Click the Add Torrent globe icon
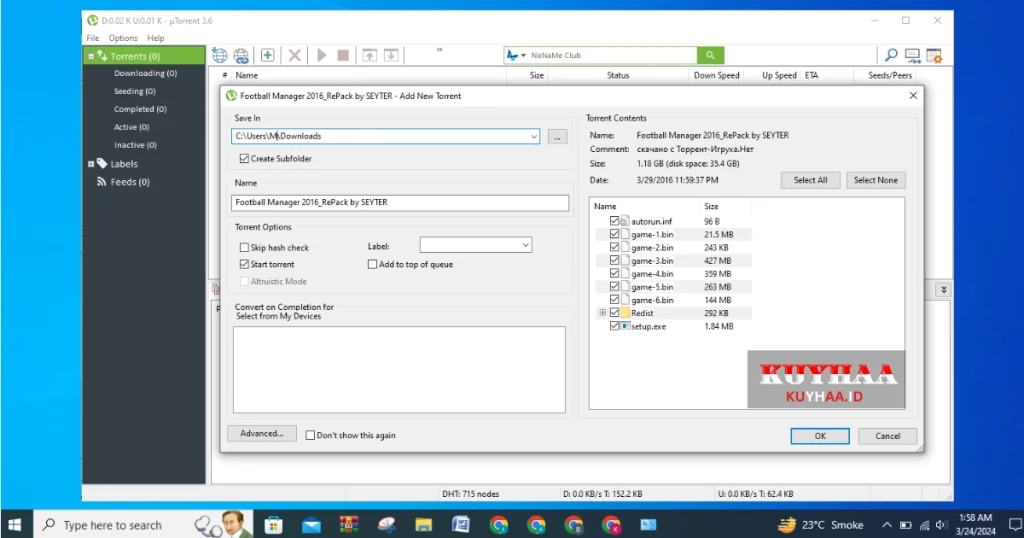Viewport: 1024px width, 538px height. tap(219, 55)
